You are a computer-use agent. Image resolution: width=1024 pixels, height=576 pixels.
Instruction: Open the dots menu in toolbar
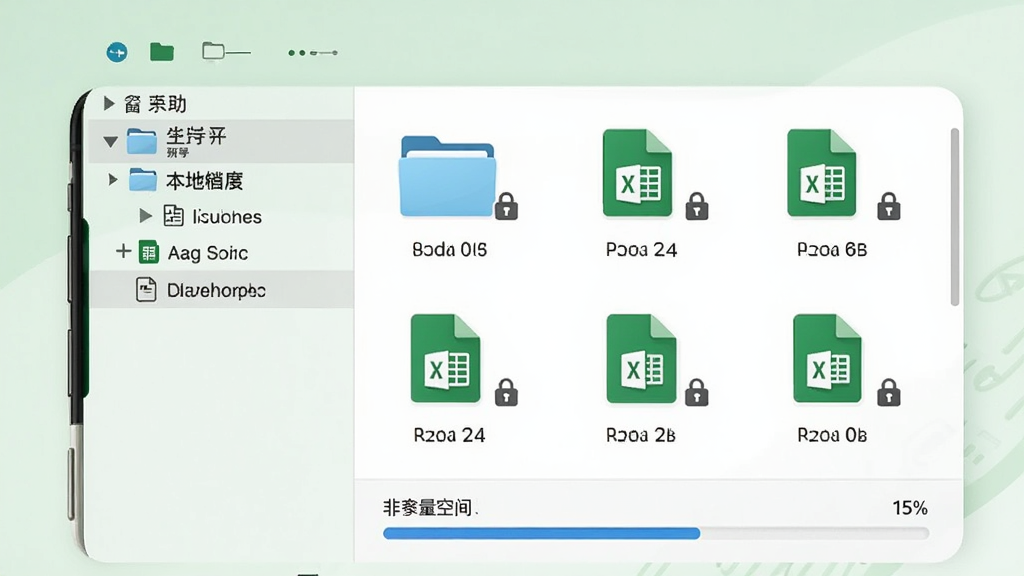313,52
